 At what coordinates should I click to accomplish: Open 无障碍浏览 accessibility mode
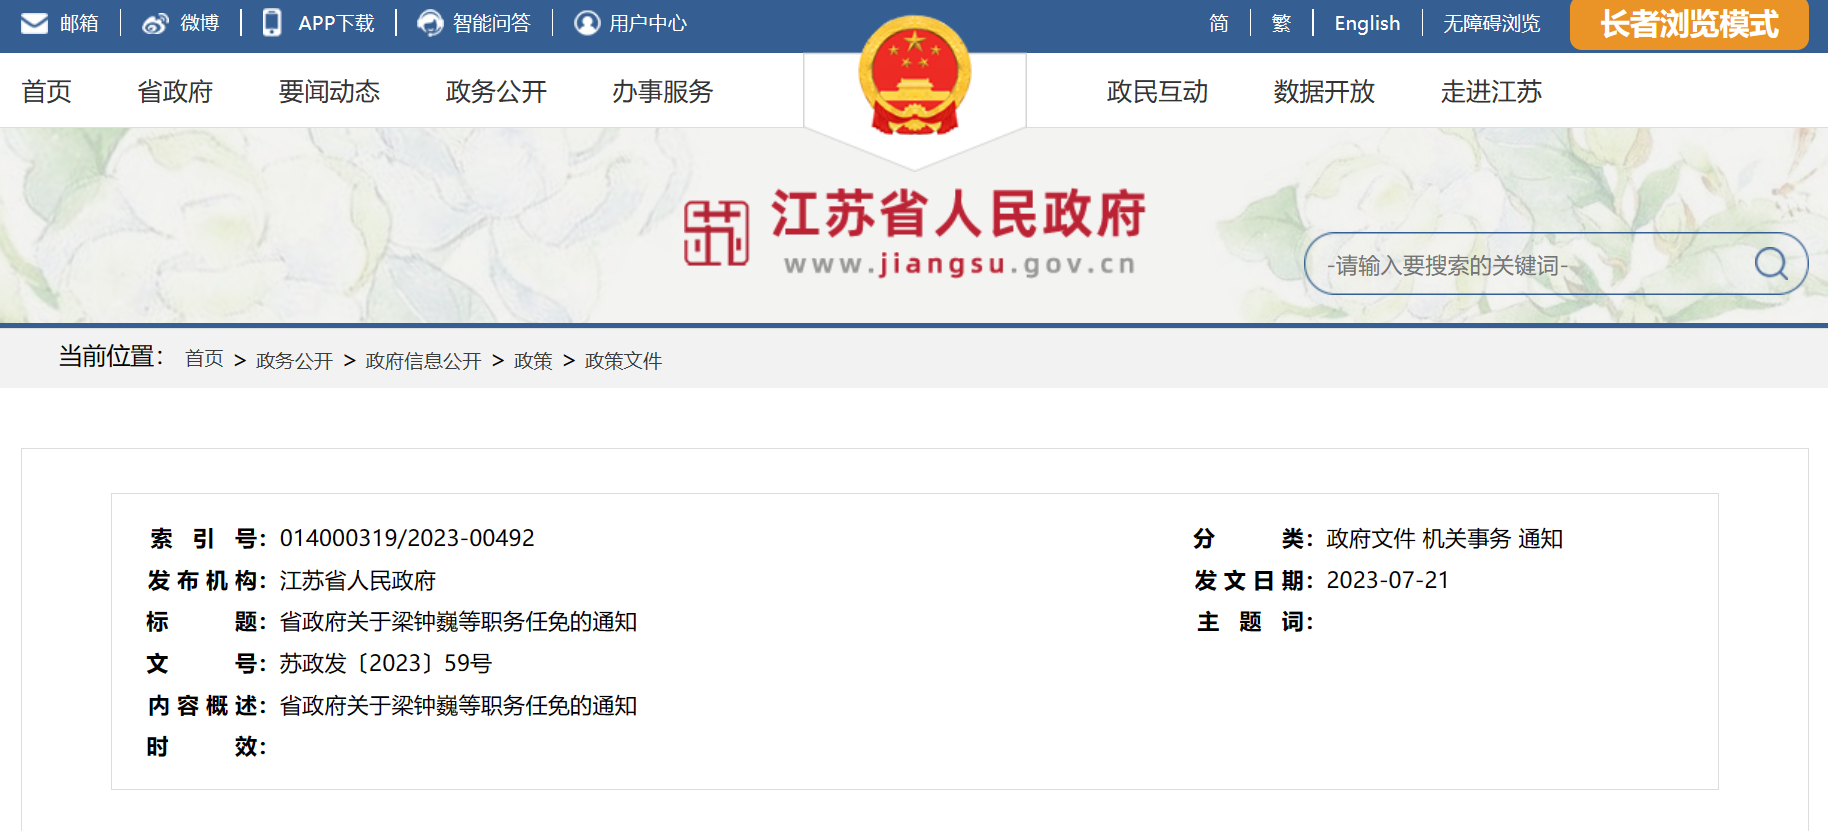coord(1491,23)
